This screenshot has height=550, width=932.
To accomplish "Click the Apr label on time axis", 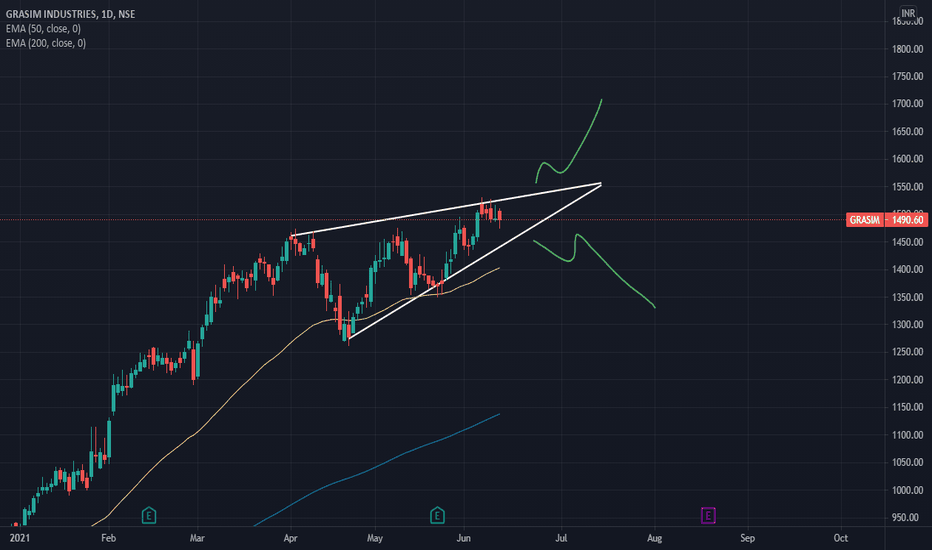I will point(290,538).
